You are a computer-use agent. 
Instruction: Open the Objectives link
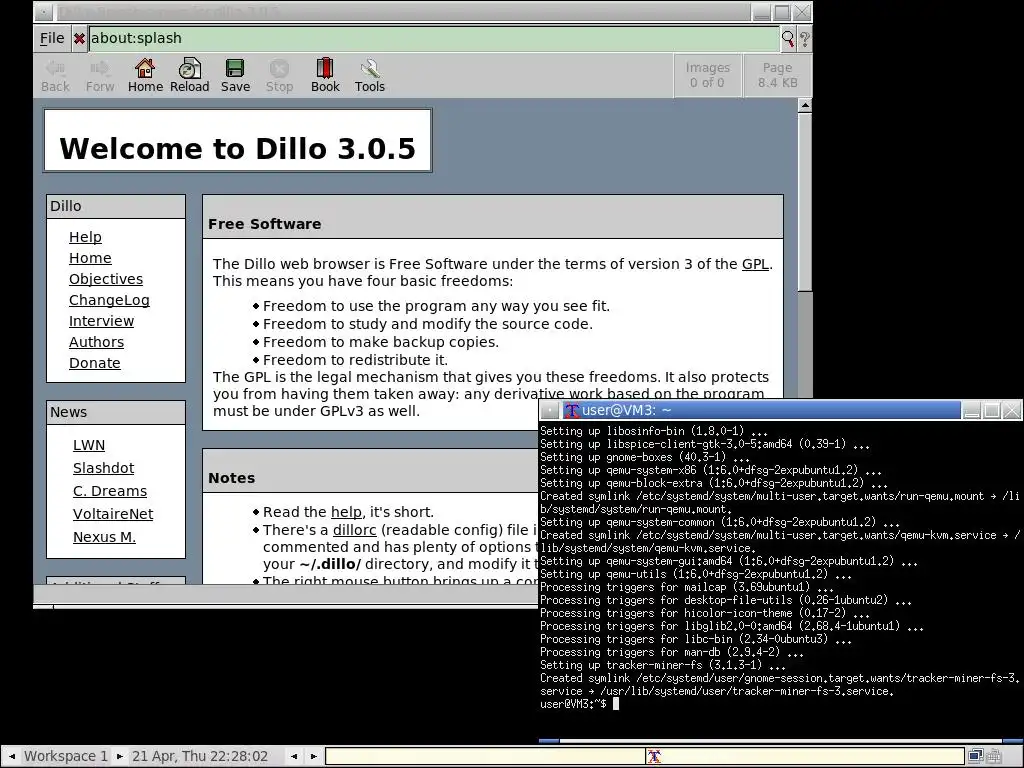[x=106, y=279]
